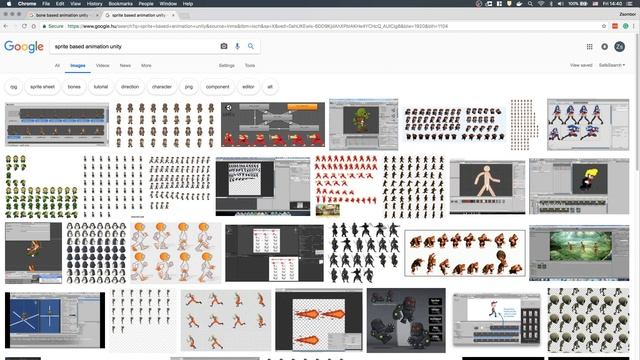Open the Donkey Kong ape sprites thumbnail

465,253
